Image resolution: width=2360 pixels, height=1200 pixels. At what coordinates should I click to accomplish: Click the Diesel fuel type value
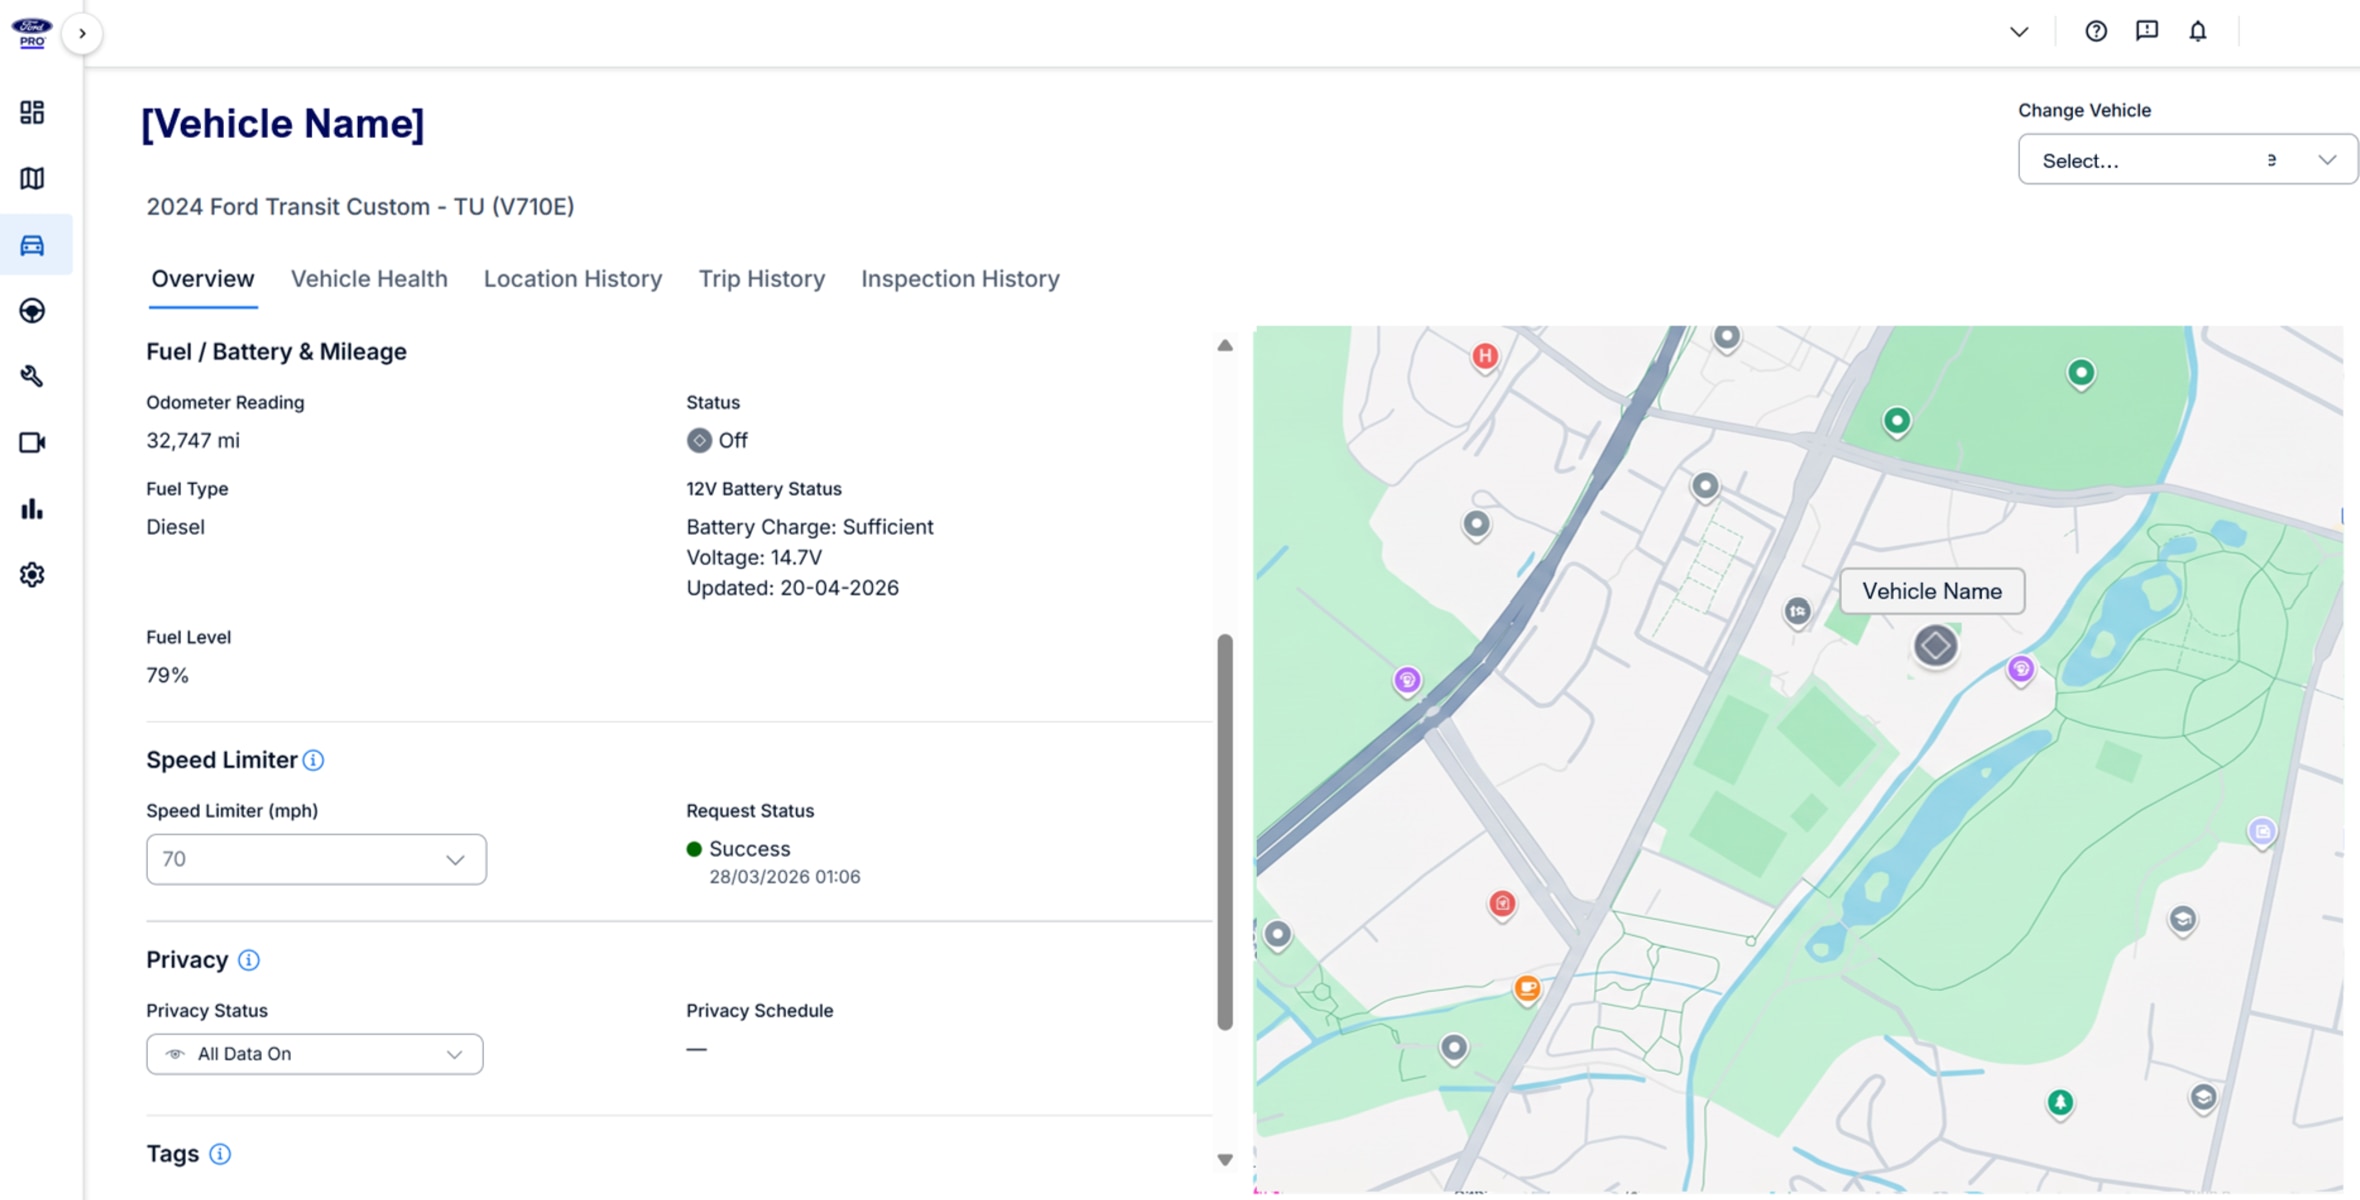(x=175, y=527)
